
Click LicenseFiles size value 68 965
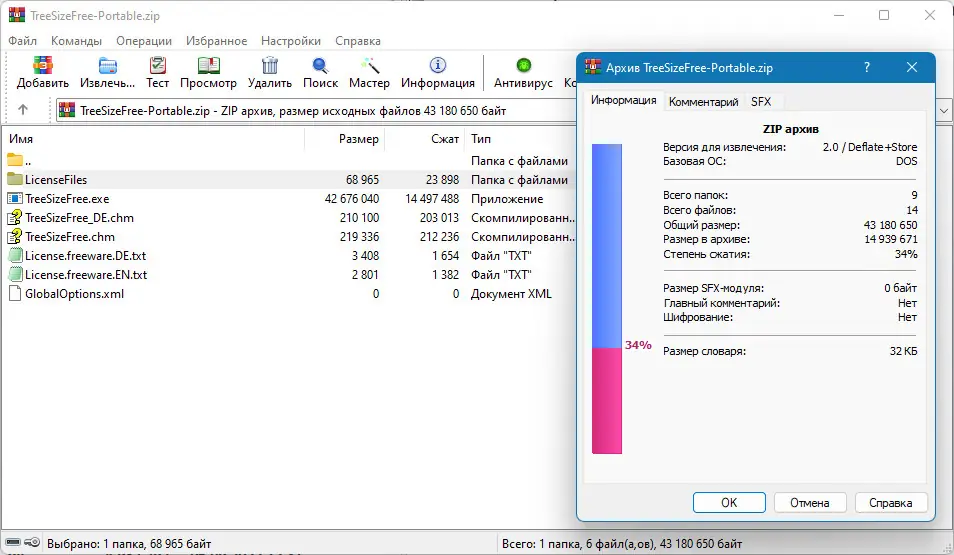tap(362, 180)
